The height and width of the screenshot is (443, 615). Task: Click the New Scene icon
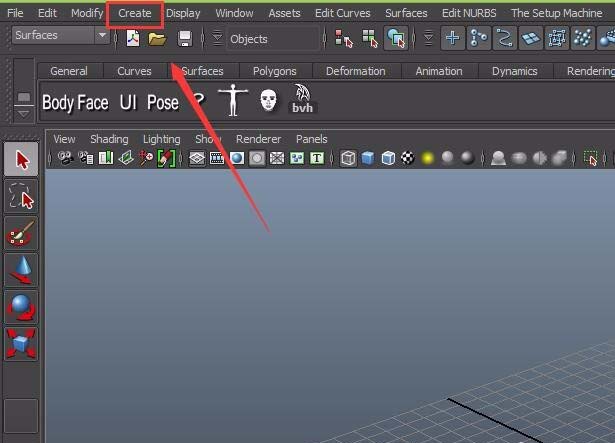click(x=133, y=38)
